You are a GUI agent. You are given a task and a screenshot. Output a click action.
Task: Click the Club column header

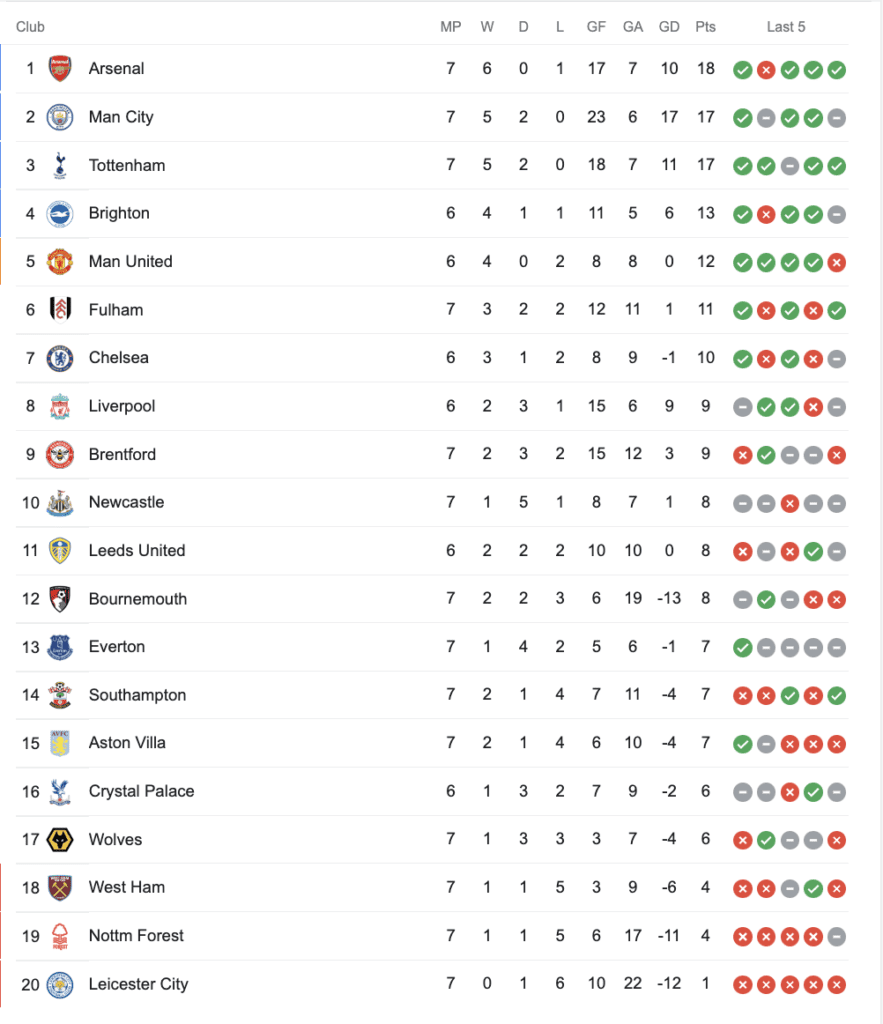point(30,27)
